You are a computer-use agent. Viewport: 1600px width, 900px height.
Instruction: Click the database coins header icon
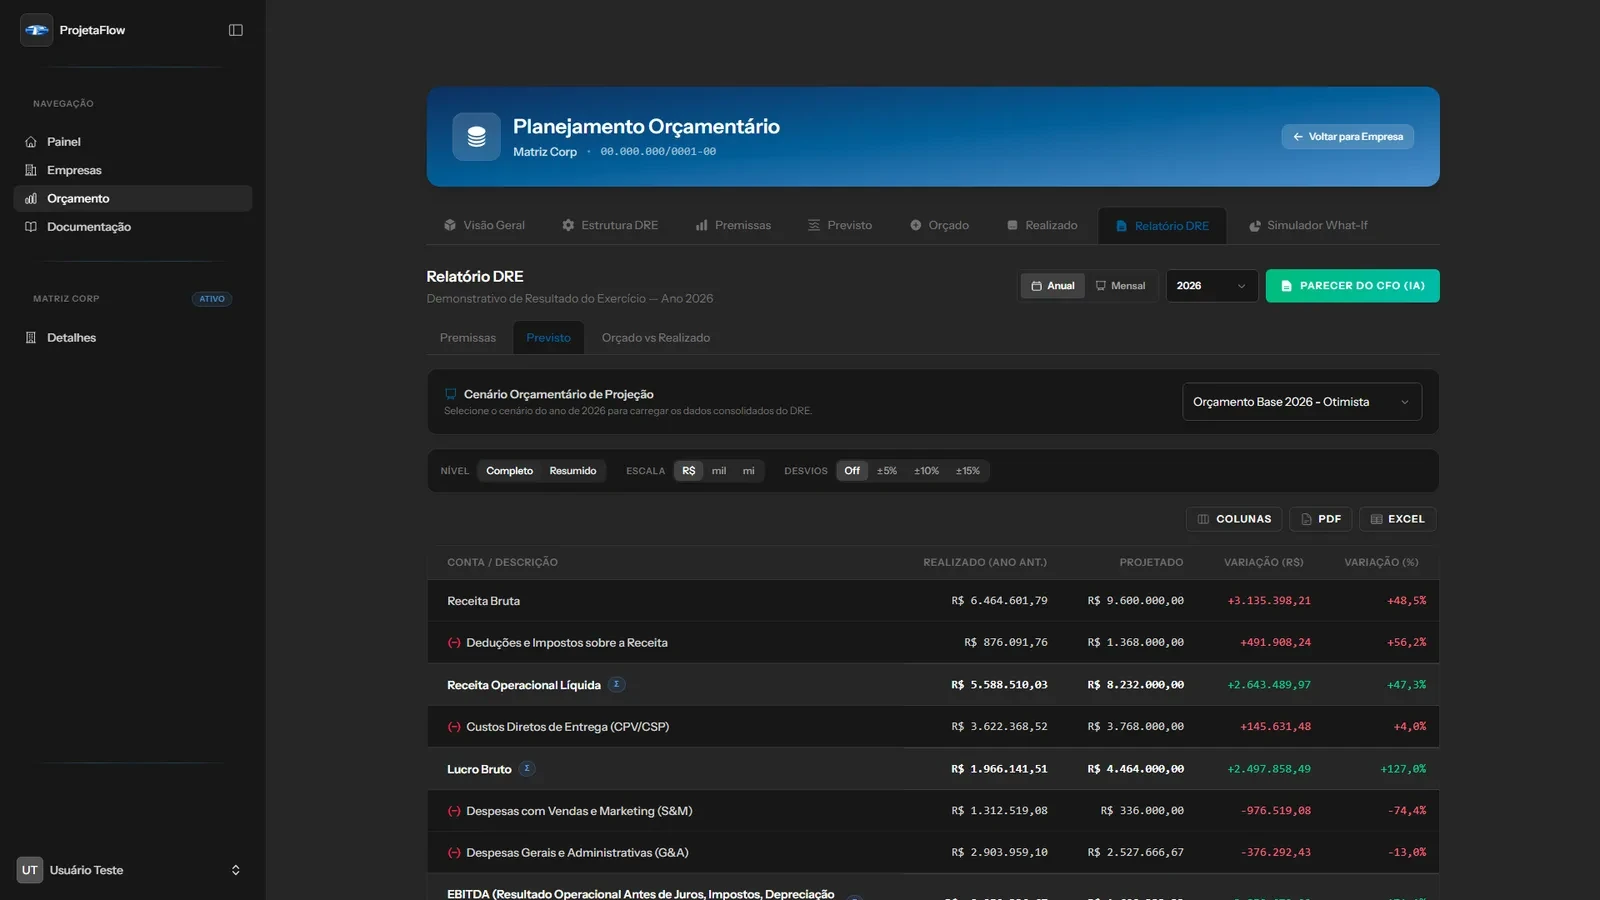(x=476, y=137)
